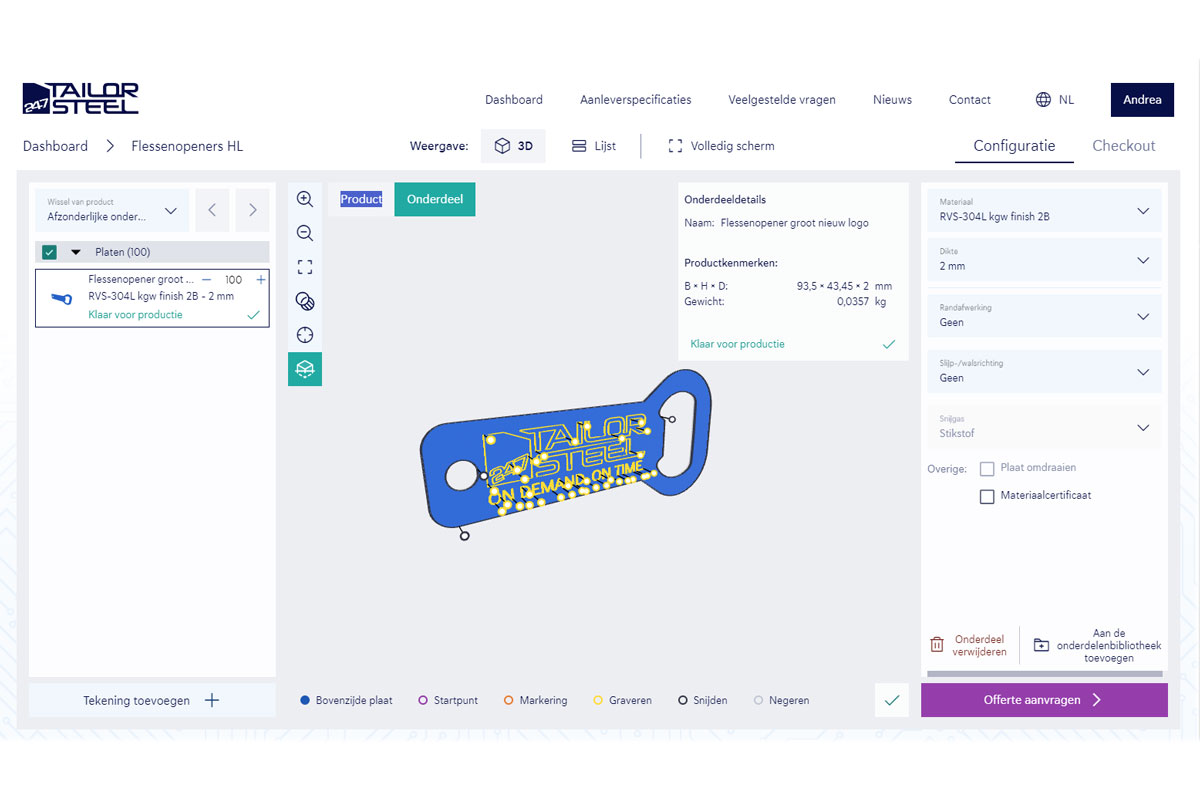Click Tekening toevoegen button
This screenshot has width=1200, height=800.
[x=152, y=700]
